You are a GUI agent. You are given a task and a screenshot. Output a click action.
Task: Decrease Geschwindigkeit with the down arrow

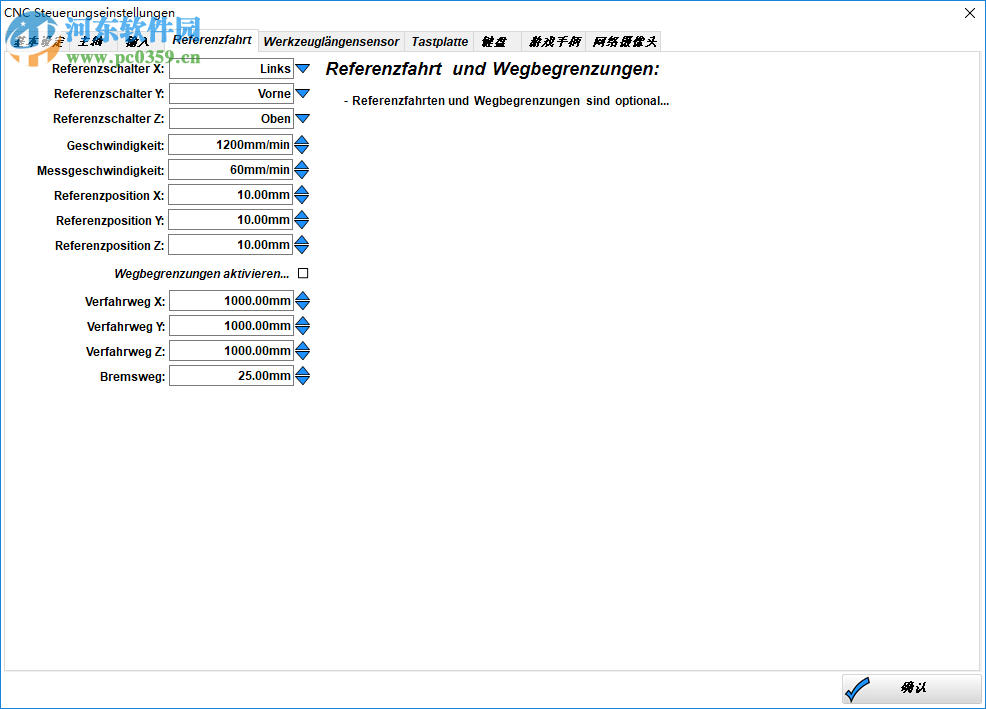coord(302,150)
